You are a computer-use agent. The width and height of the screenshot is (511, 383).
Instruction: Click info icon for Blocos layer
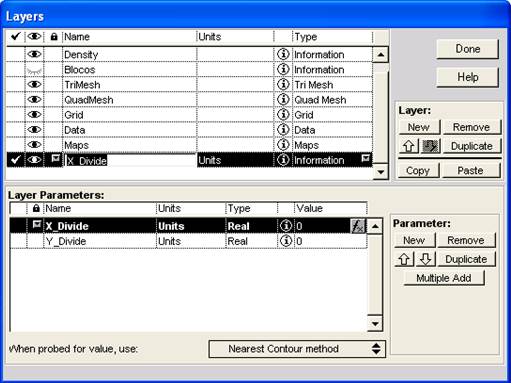pyautogui.click(x=283, y=69)
